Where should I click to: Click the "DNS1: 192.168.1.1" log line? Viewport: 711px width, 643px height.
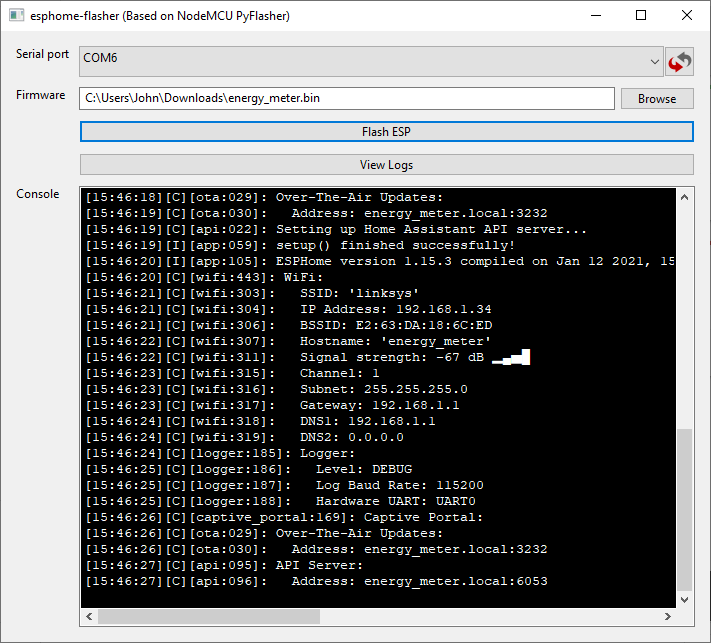[x=261, y=421]
